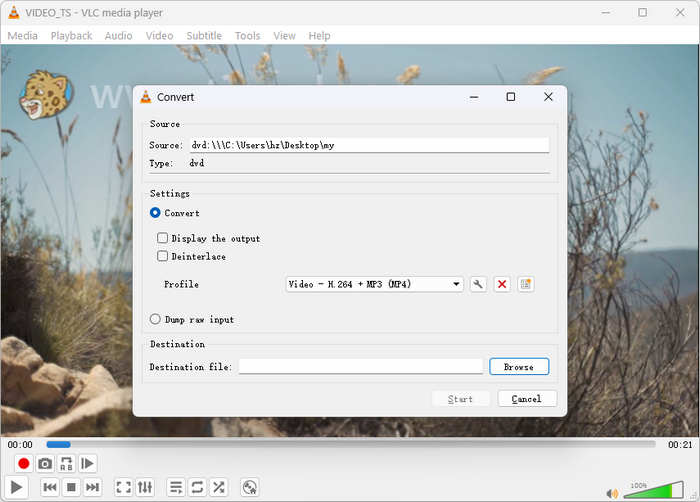Viewport: 700px width, 502px height.
Task: Click the Destination file input field
Action: [x=361, y=367]
